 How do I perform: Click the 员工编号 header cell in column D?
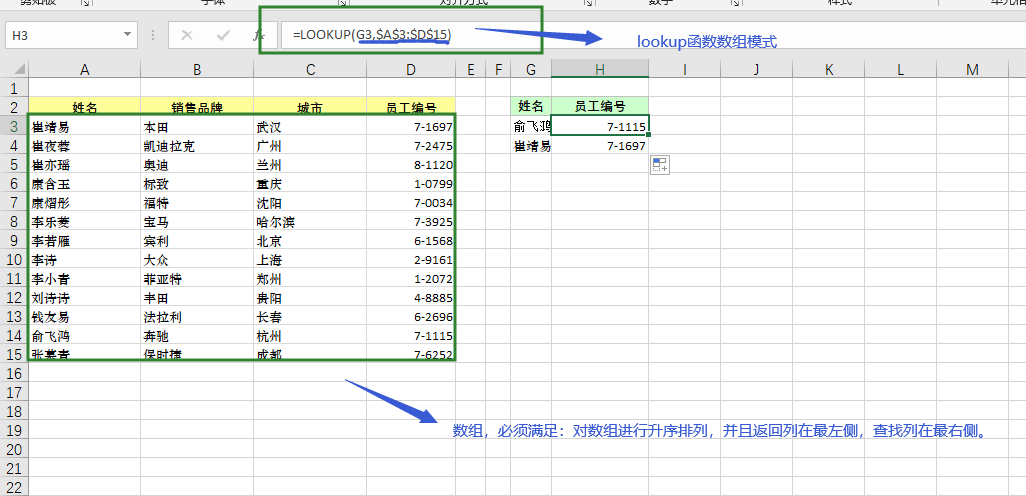click(411, 107)
